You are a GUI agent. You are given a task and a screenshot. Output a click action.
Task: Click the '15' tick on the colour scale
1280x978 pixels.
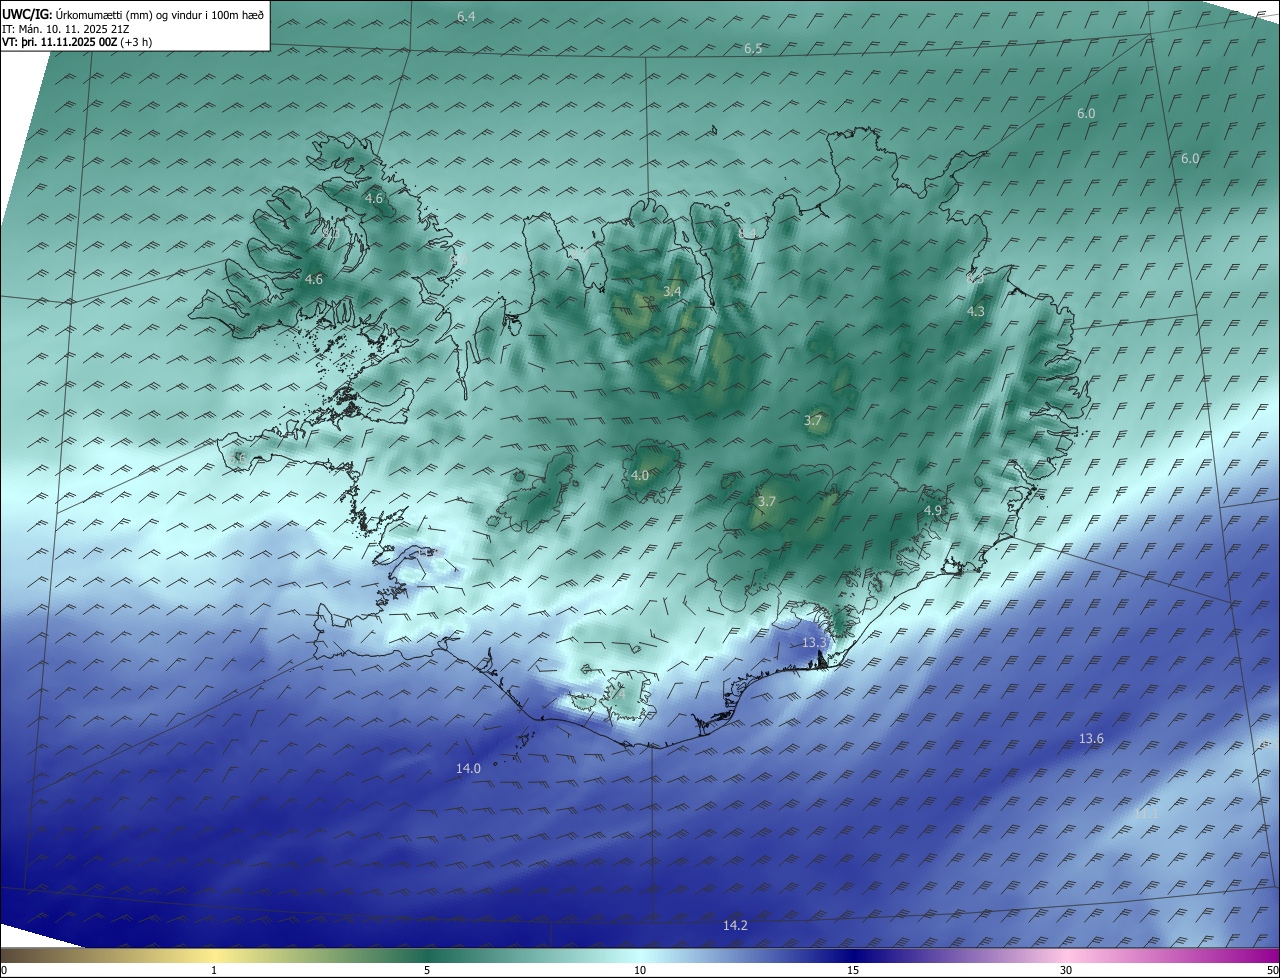[x=853, y=970]
